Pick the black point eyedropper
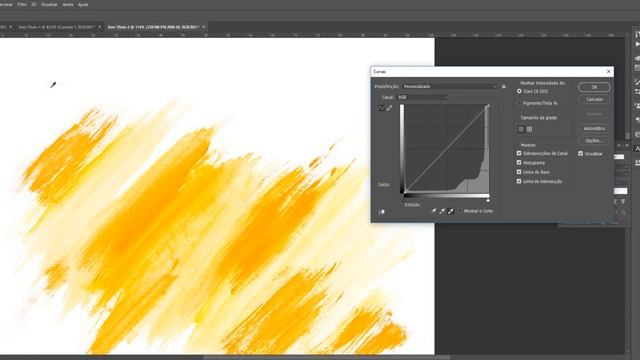Image resolution: width=640 pixels, height=360 pixels. (433, 211)
